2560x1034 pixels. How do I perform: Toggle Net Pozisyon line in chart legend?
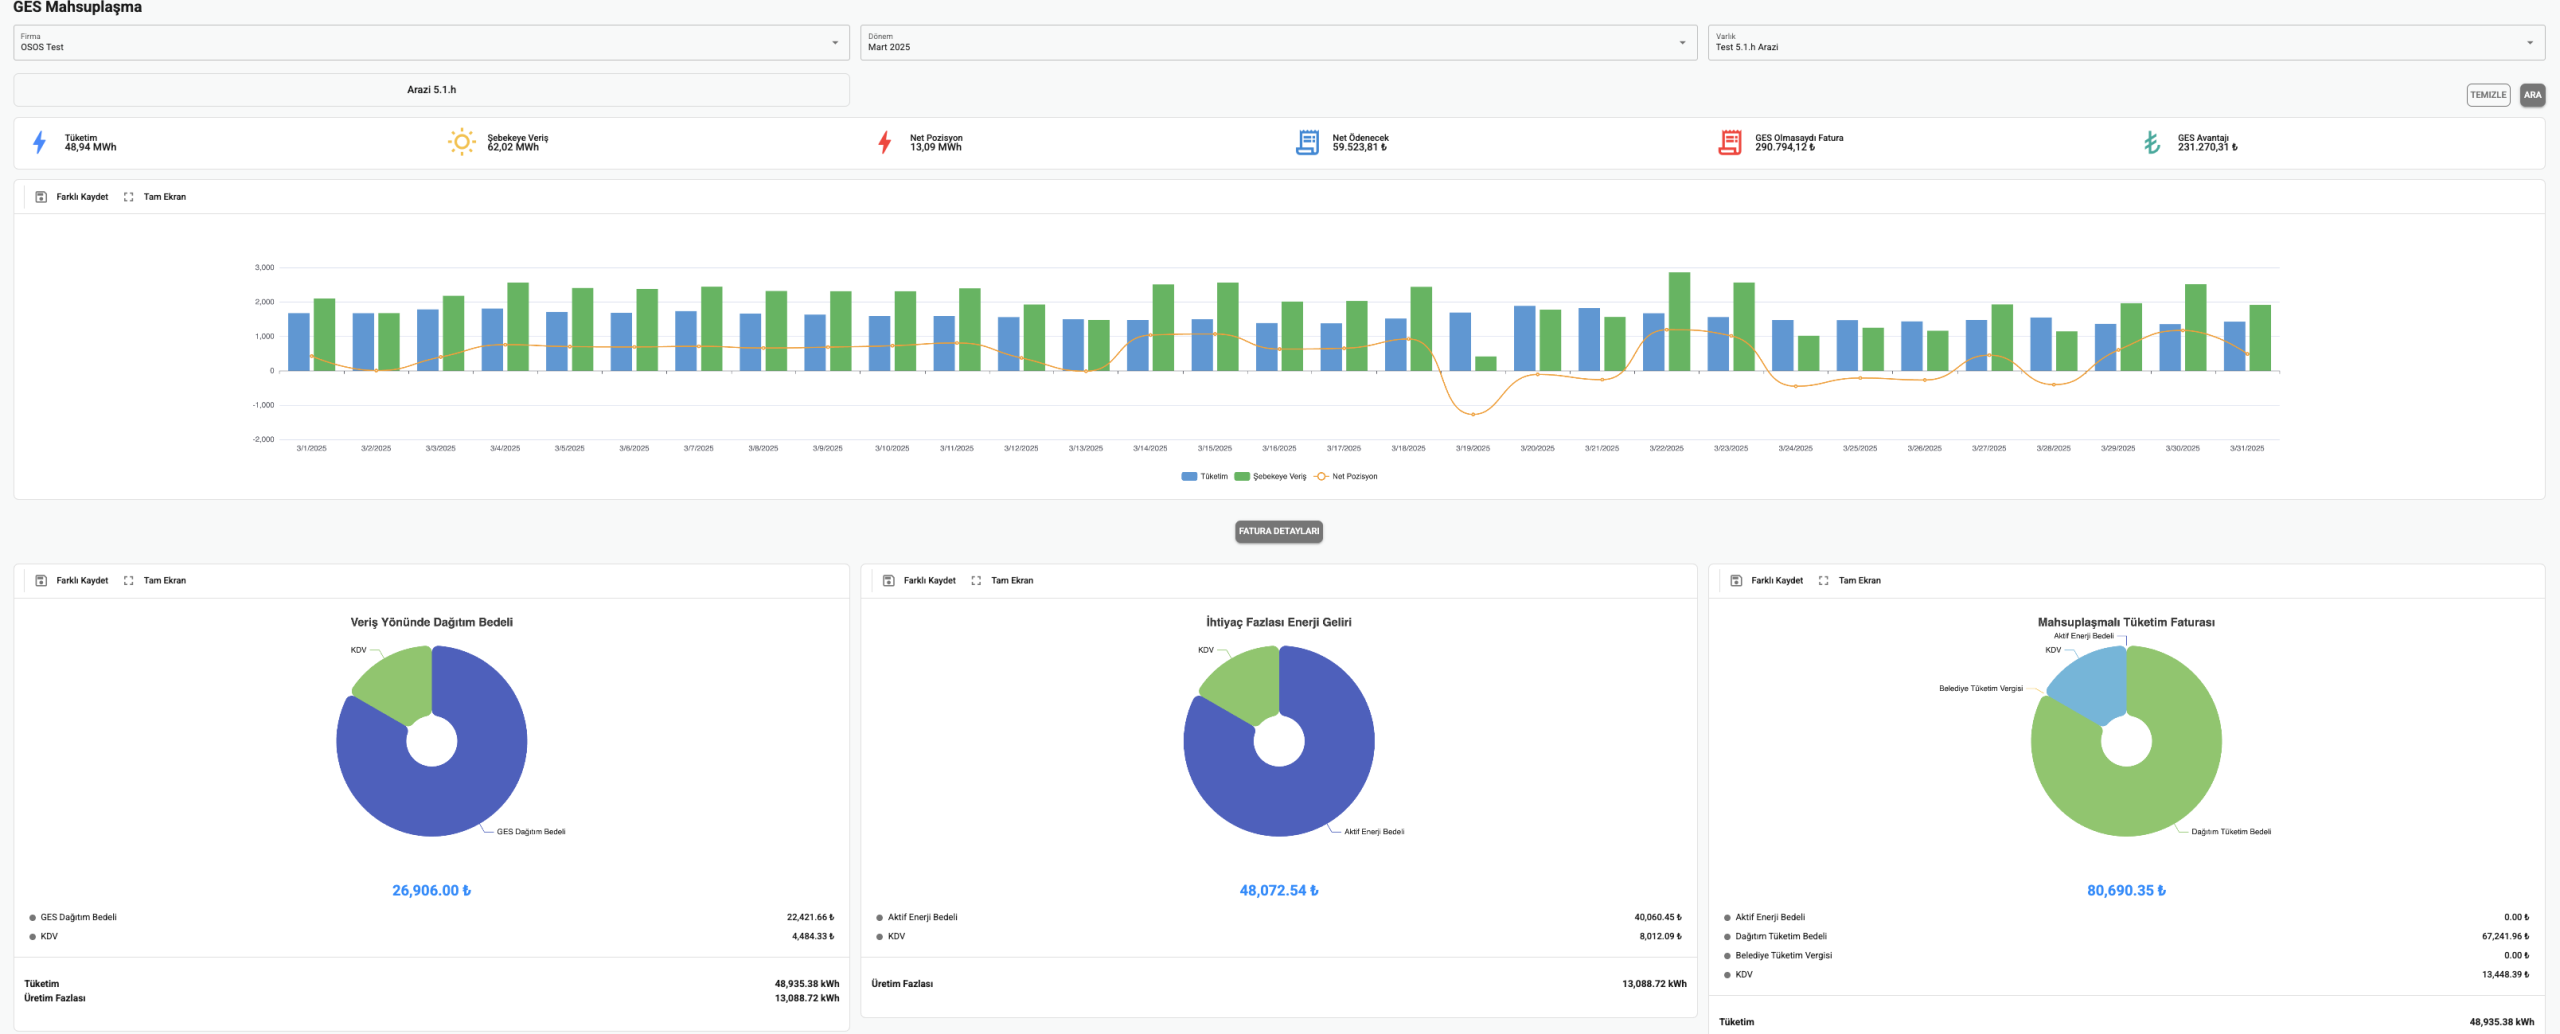[1346, 477]
